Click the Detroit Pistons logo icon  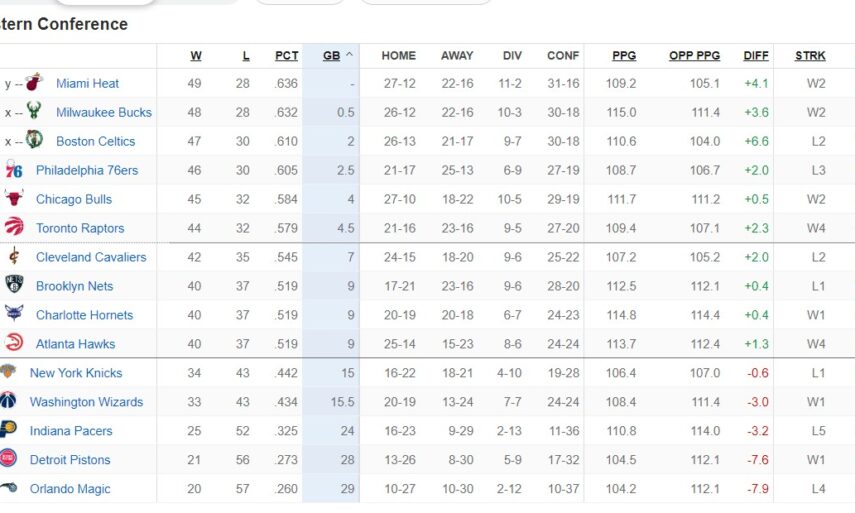8,460
